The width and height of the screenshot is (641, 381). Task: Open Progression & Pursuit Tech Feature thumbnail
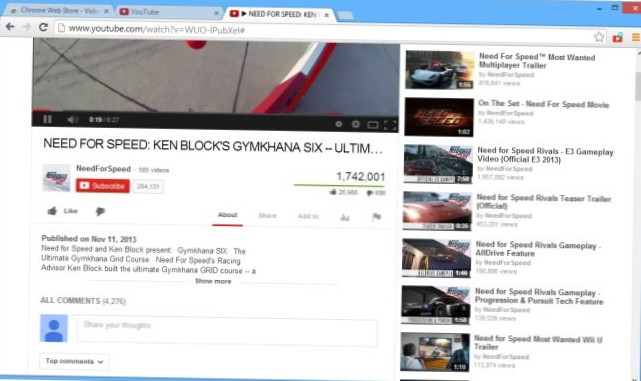pyautogui.click(x=435, y=305)
